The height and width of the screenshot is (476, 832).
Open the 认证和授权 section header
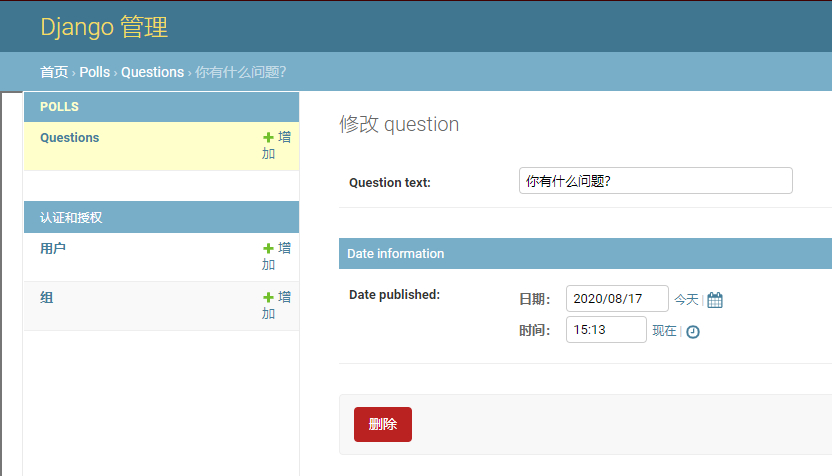click(x=71, y=218)
